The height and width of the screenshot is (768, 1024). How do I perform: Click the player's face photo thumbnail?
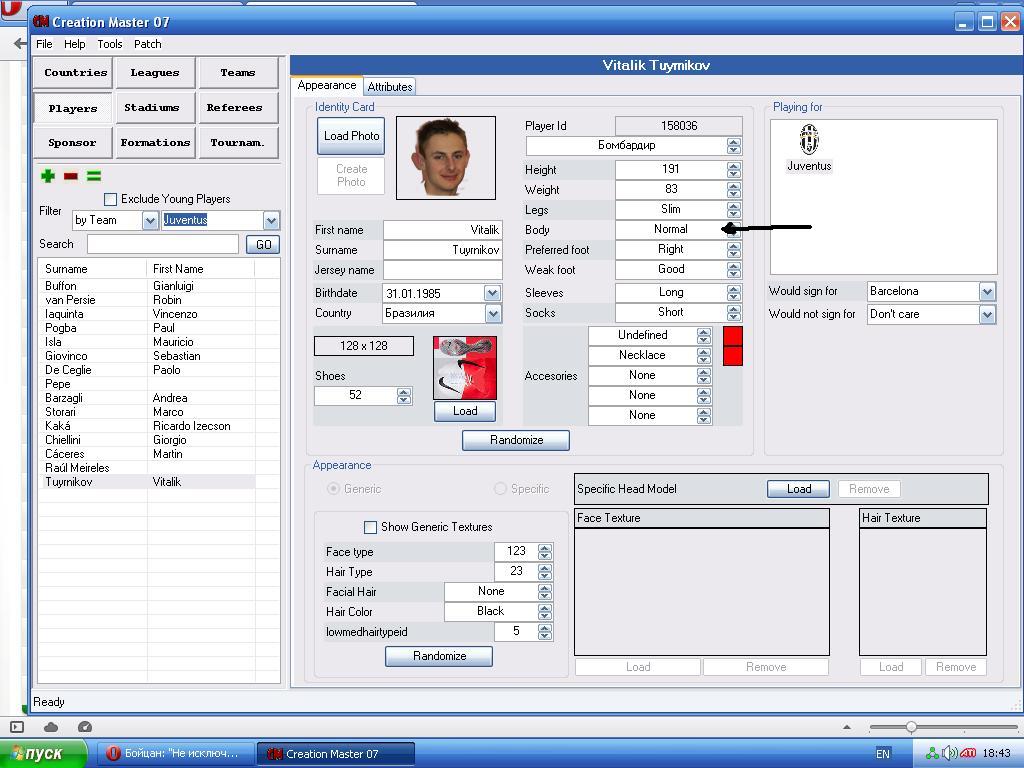445,157
